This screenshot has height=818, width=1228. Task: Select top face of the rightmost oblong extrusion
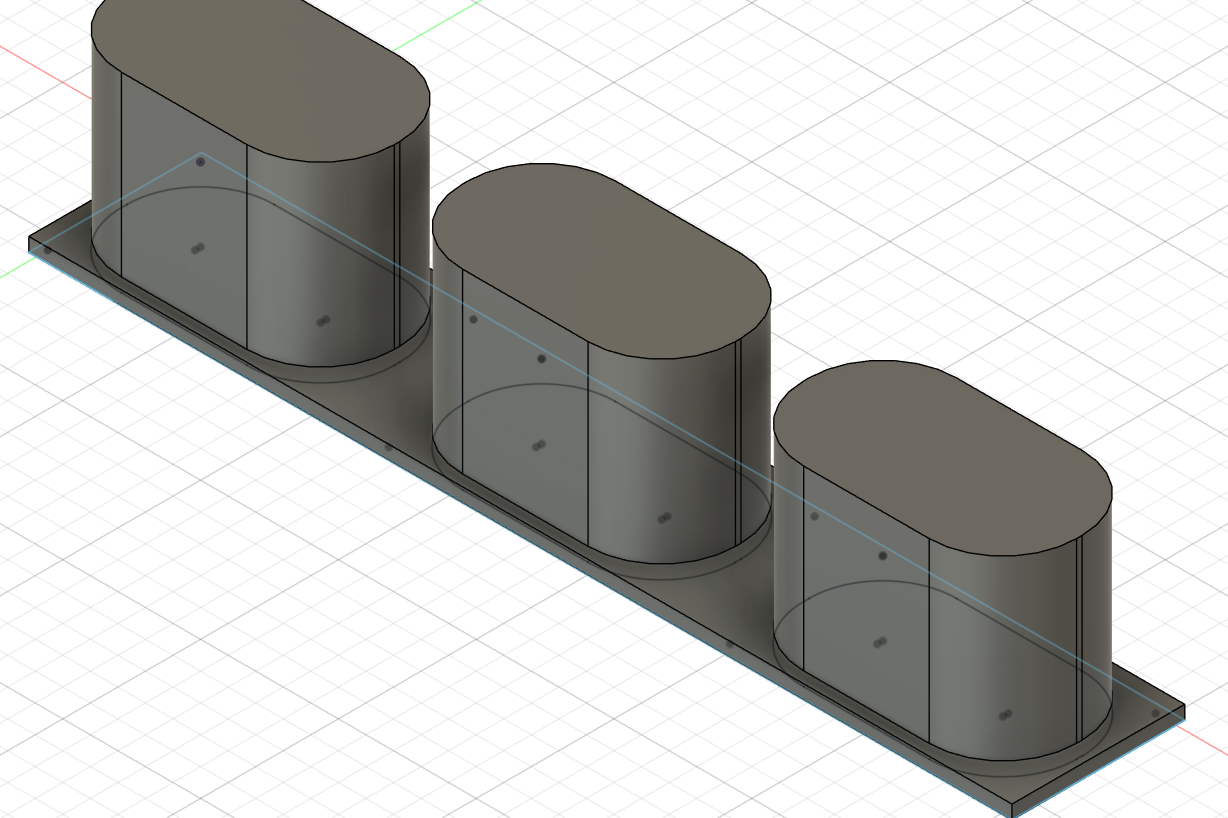click(943, 457)
